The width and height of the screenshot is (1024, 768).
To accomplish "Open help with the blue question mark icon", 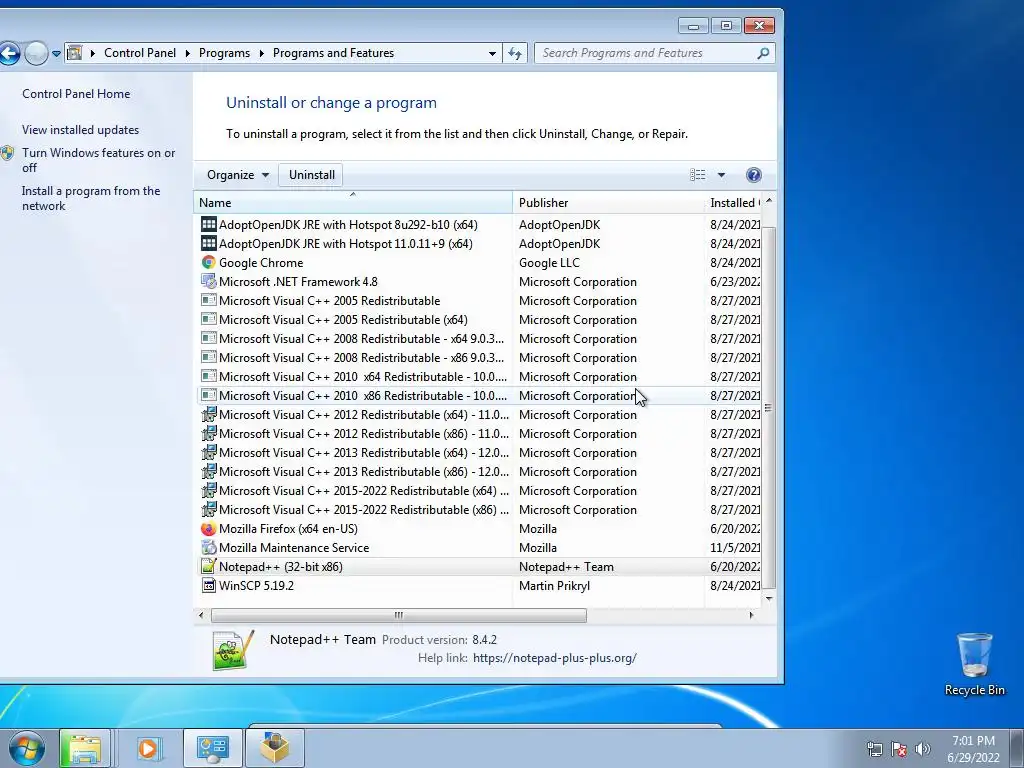I will [754, 175].
